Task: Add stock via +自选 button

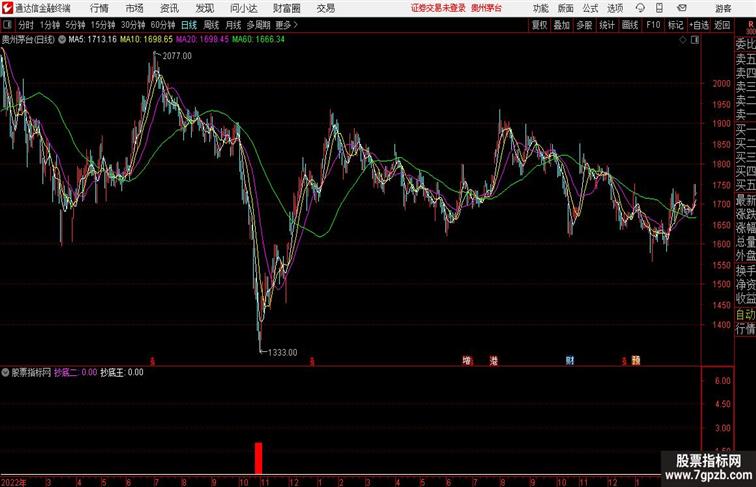Action: pyautogui.click(x=699, y=25)
